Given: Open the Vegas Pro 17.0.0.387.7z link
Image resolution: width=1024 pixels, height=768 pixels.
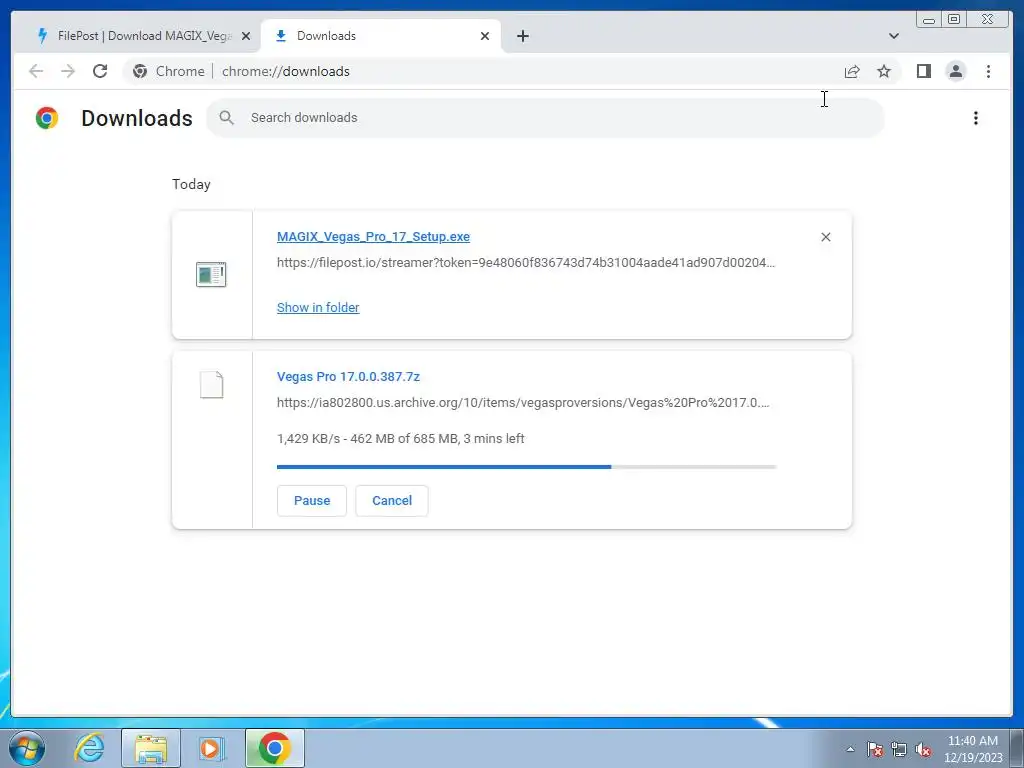Looking at the screenshot, I should 348,376.
